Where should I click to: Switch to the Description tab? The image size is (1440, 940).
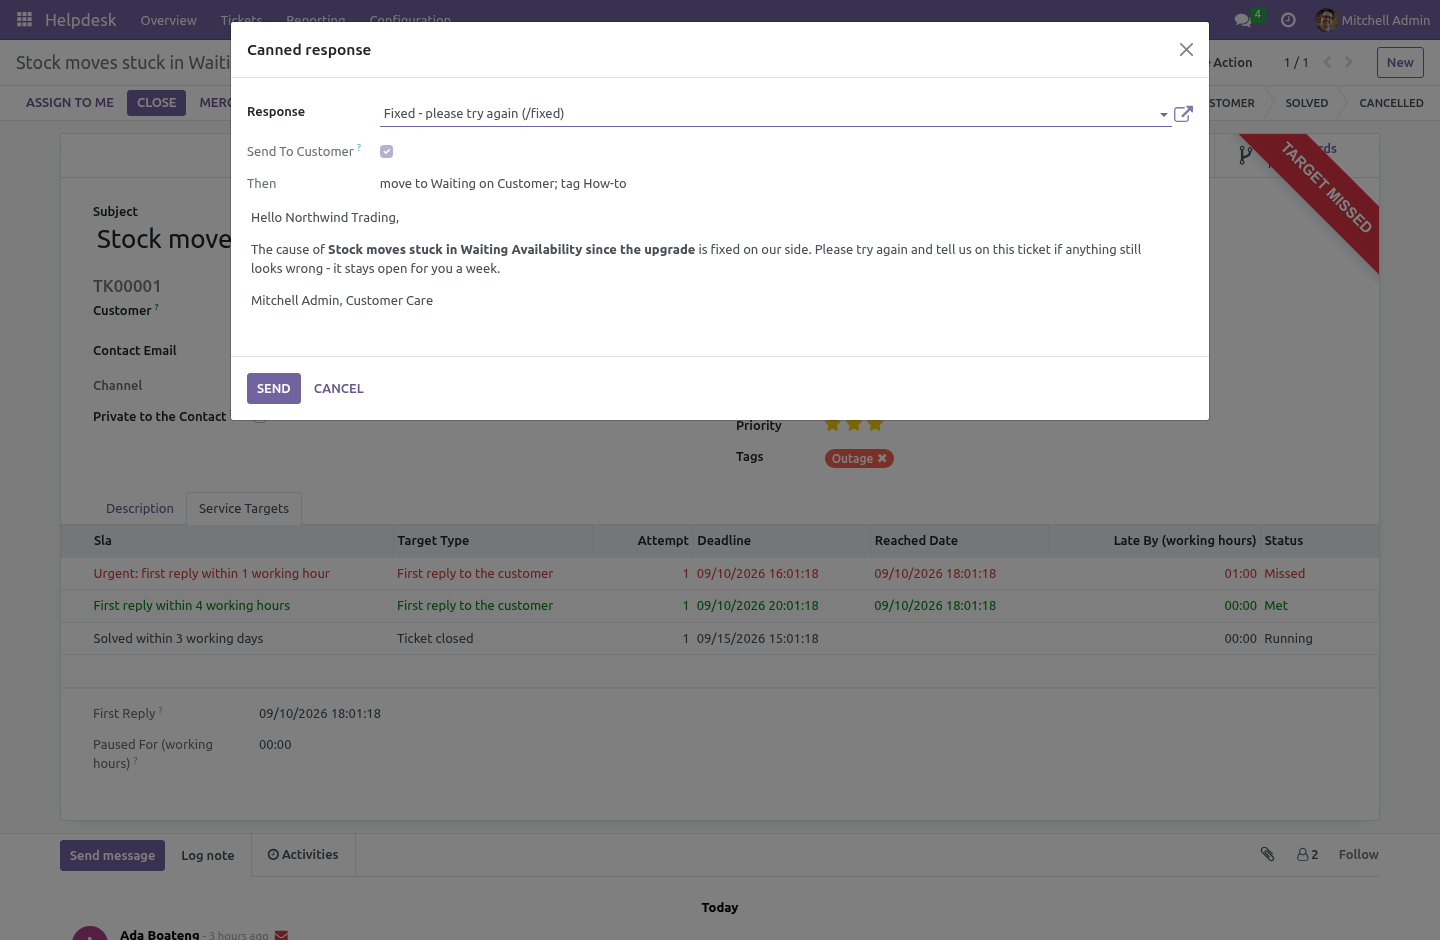point(140,509)
